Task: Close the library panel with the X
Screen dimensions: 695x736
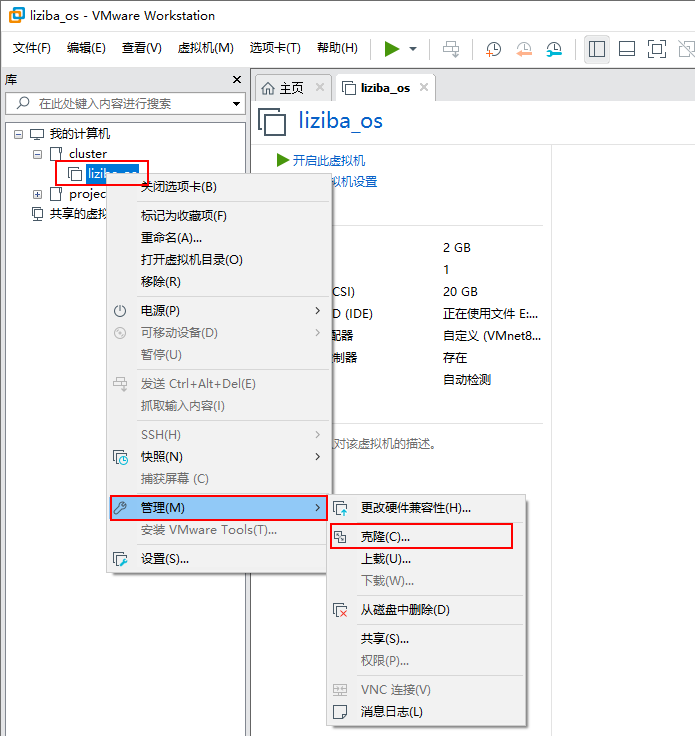Action: click(x=237, y=80)
